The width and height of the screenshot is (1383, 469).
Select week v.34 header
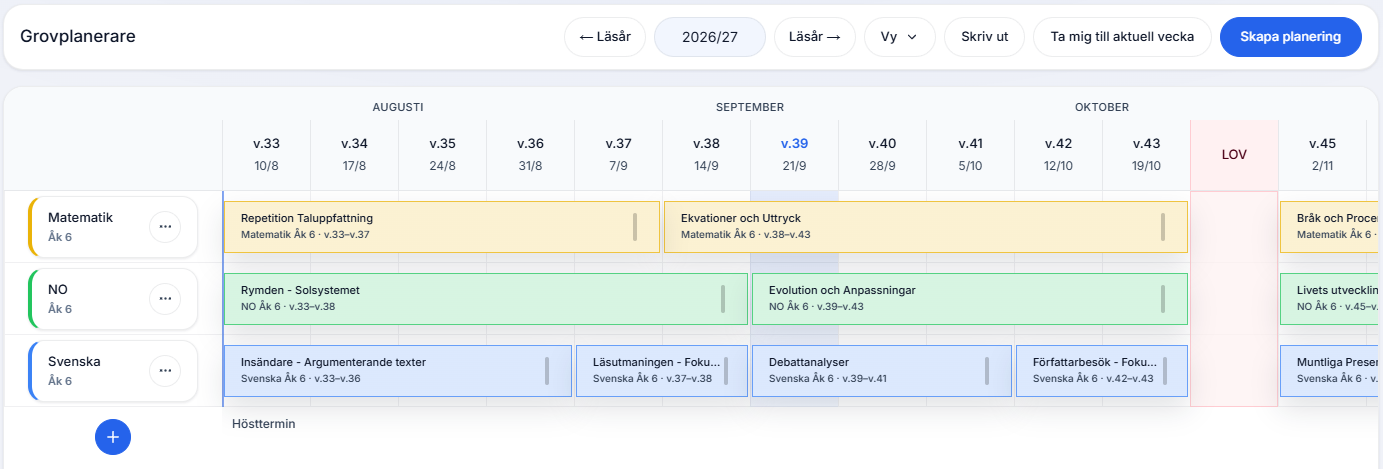[355, 155]
